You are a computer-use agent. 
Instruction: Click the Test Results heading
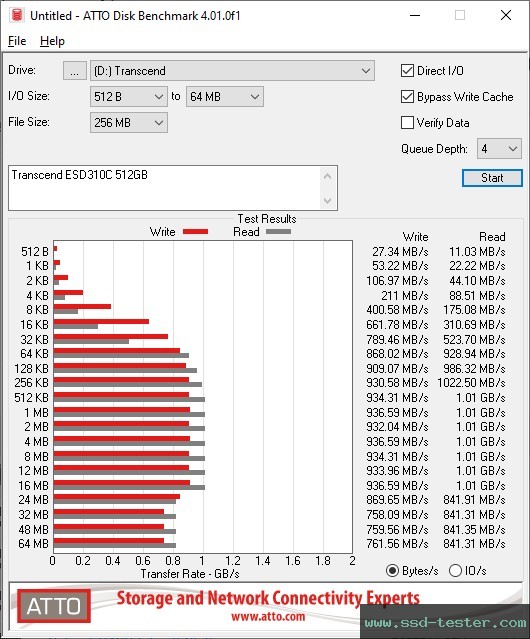pos(267,219)
